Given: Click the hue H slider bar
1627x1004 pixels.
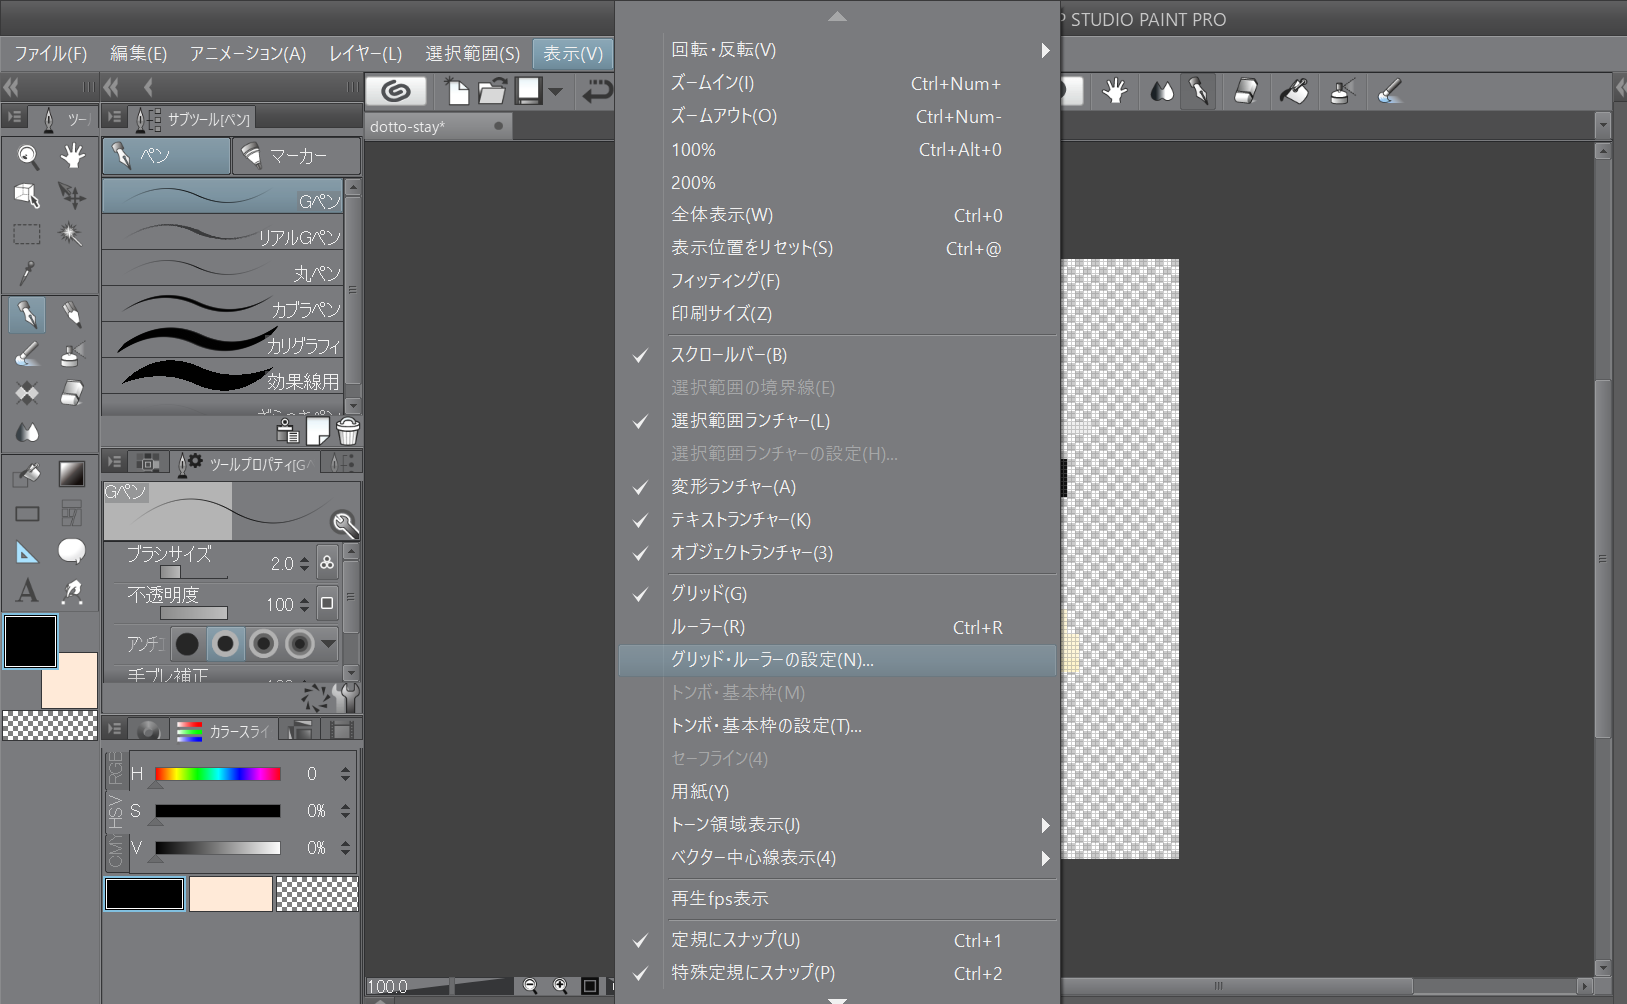Looking at the screenshot, I should 218,774.
